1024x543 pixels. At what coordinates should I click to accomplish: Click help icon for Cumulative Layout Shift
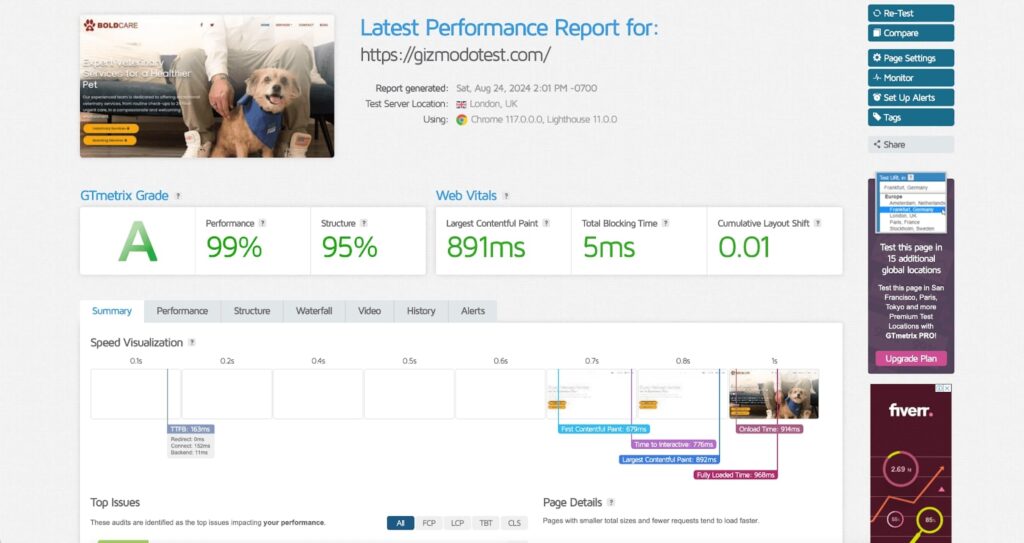818,223
